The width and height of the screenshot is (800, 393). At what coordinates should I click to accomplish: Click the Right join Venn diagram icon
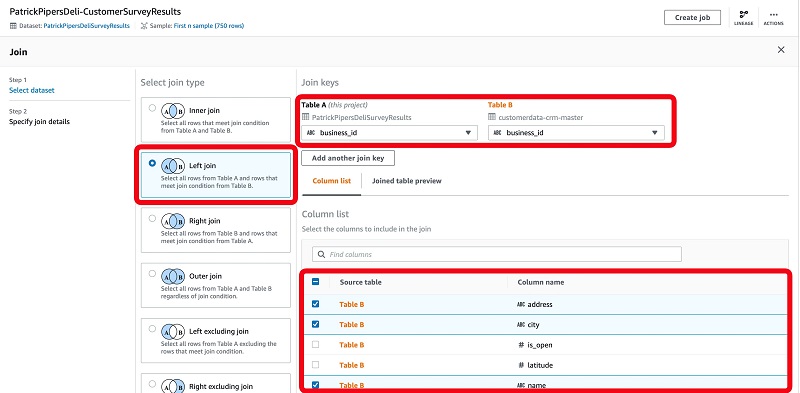point(173,221)
